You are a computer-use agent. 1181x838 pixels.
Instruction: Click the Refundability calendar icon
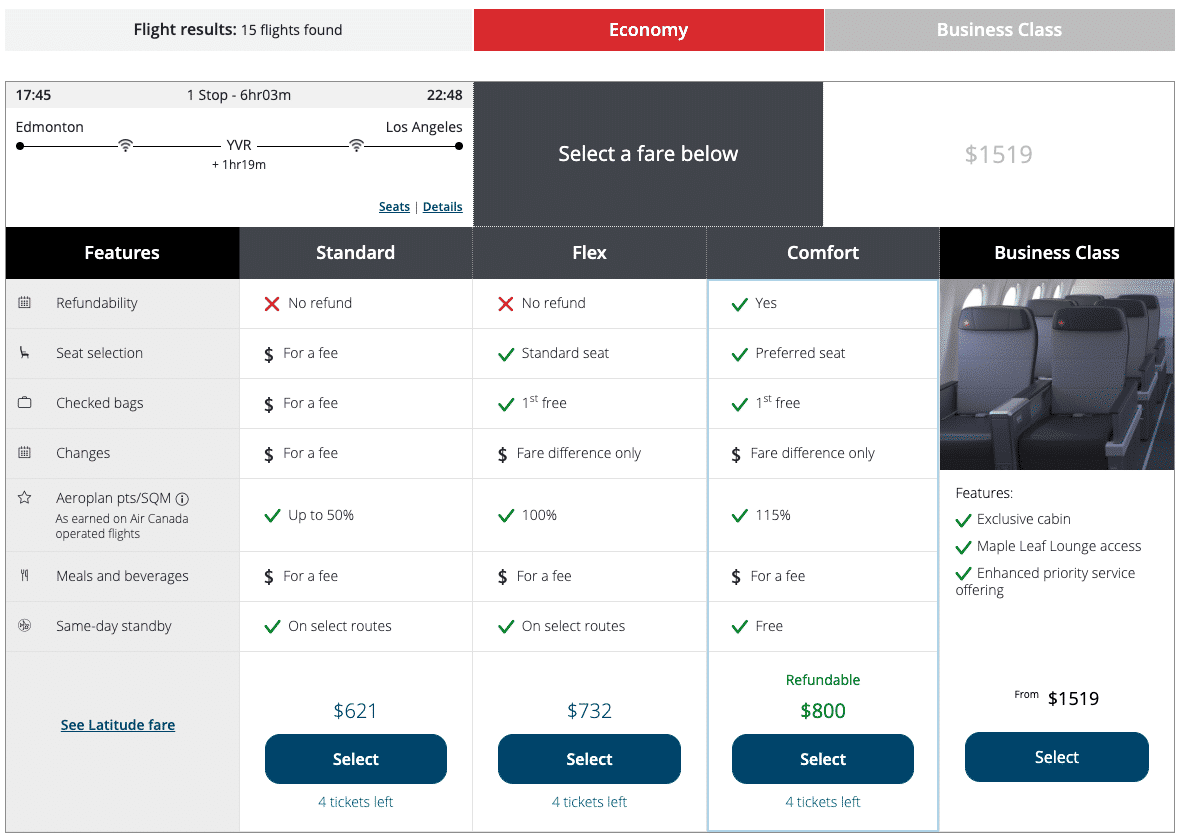tap(25, 303)
